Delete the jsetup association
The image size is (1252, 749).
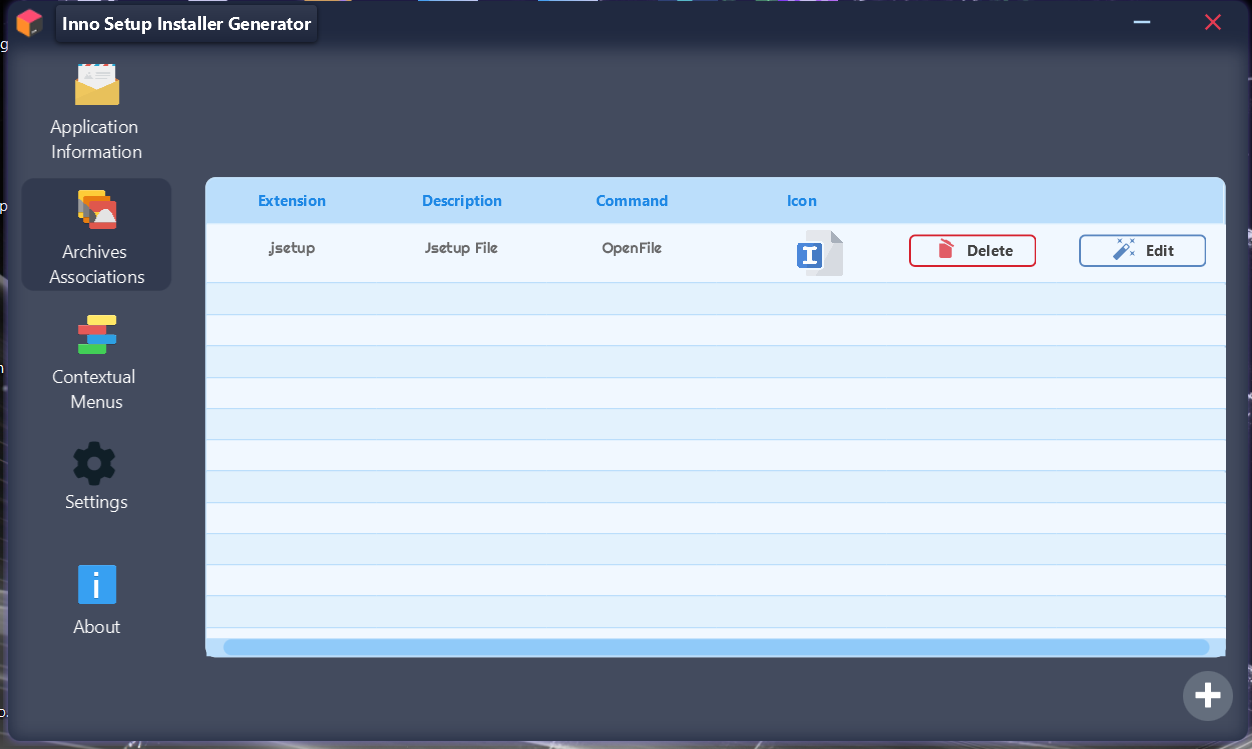[972, 250]
